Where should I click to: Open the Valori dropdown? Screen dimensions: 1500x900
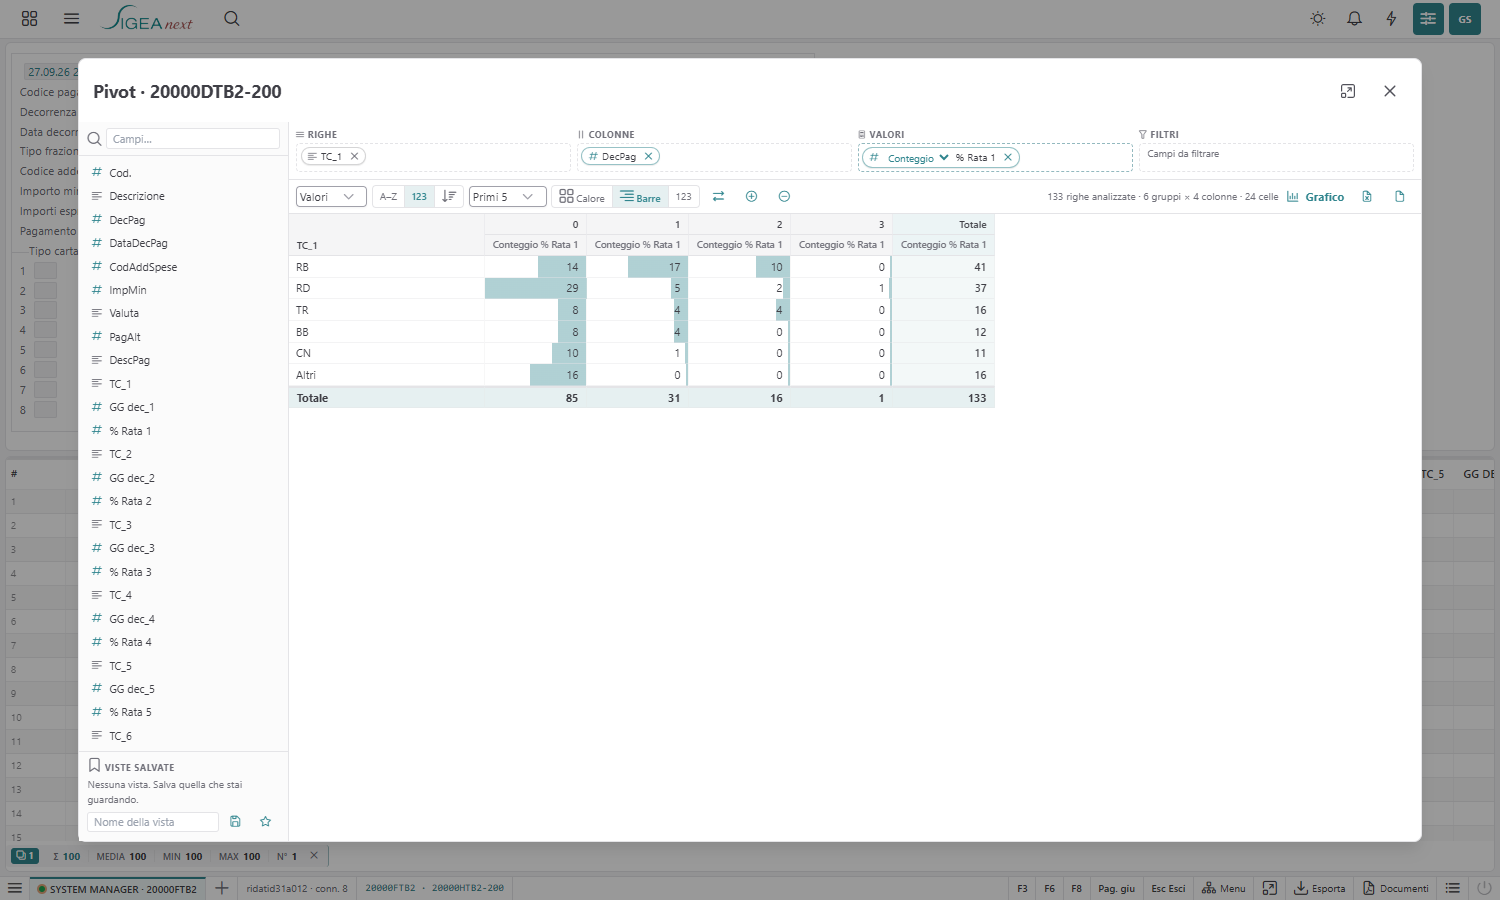click(331, 196)
